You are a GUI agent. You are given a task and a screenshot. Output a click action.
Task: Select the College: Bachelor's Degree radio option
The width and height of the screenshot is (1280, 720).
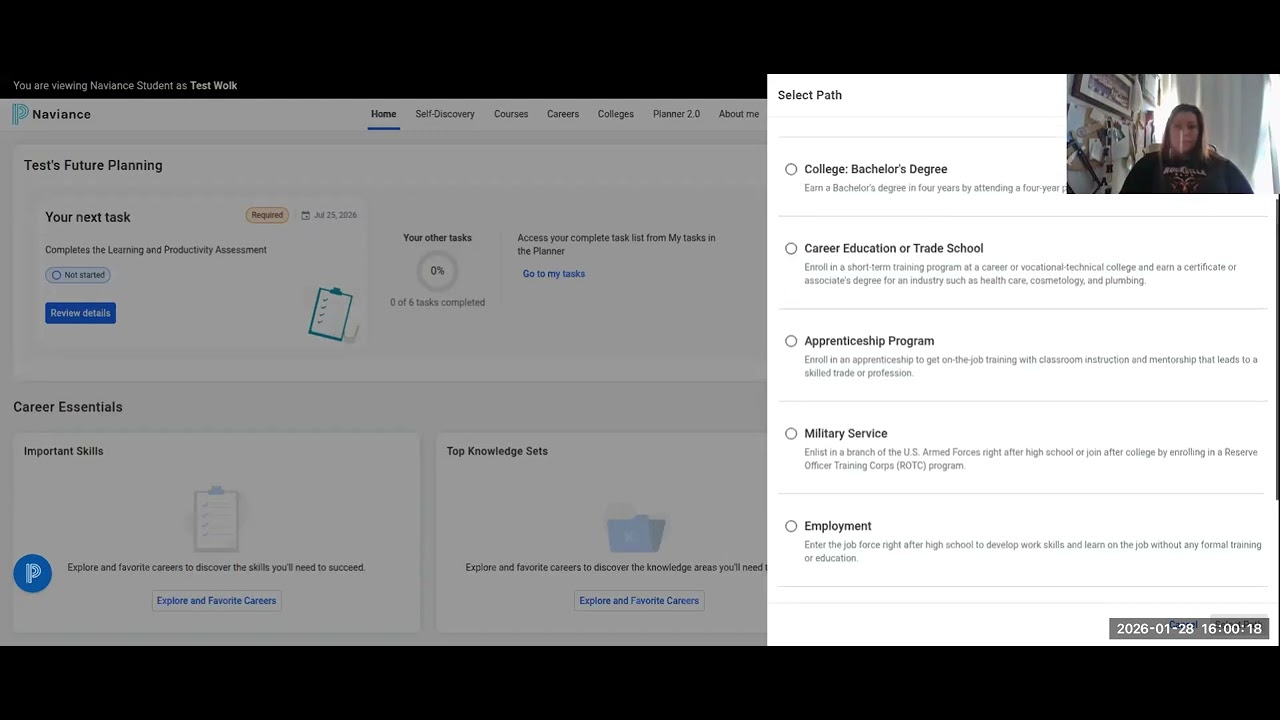coord(791,169)
